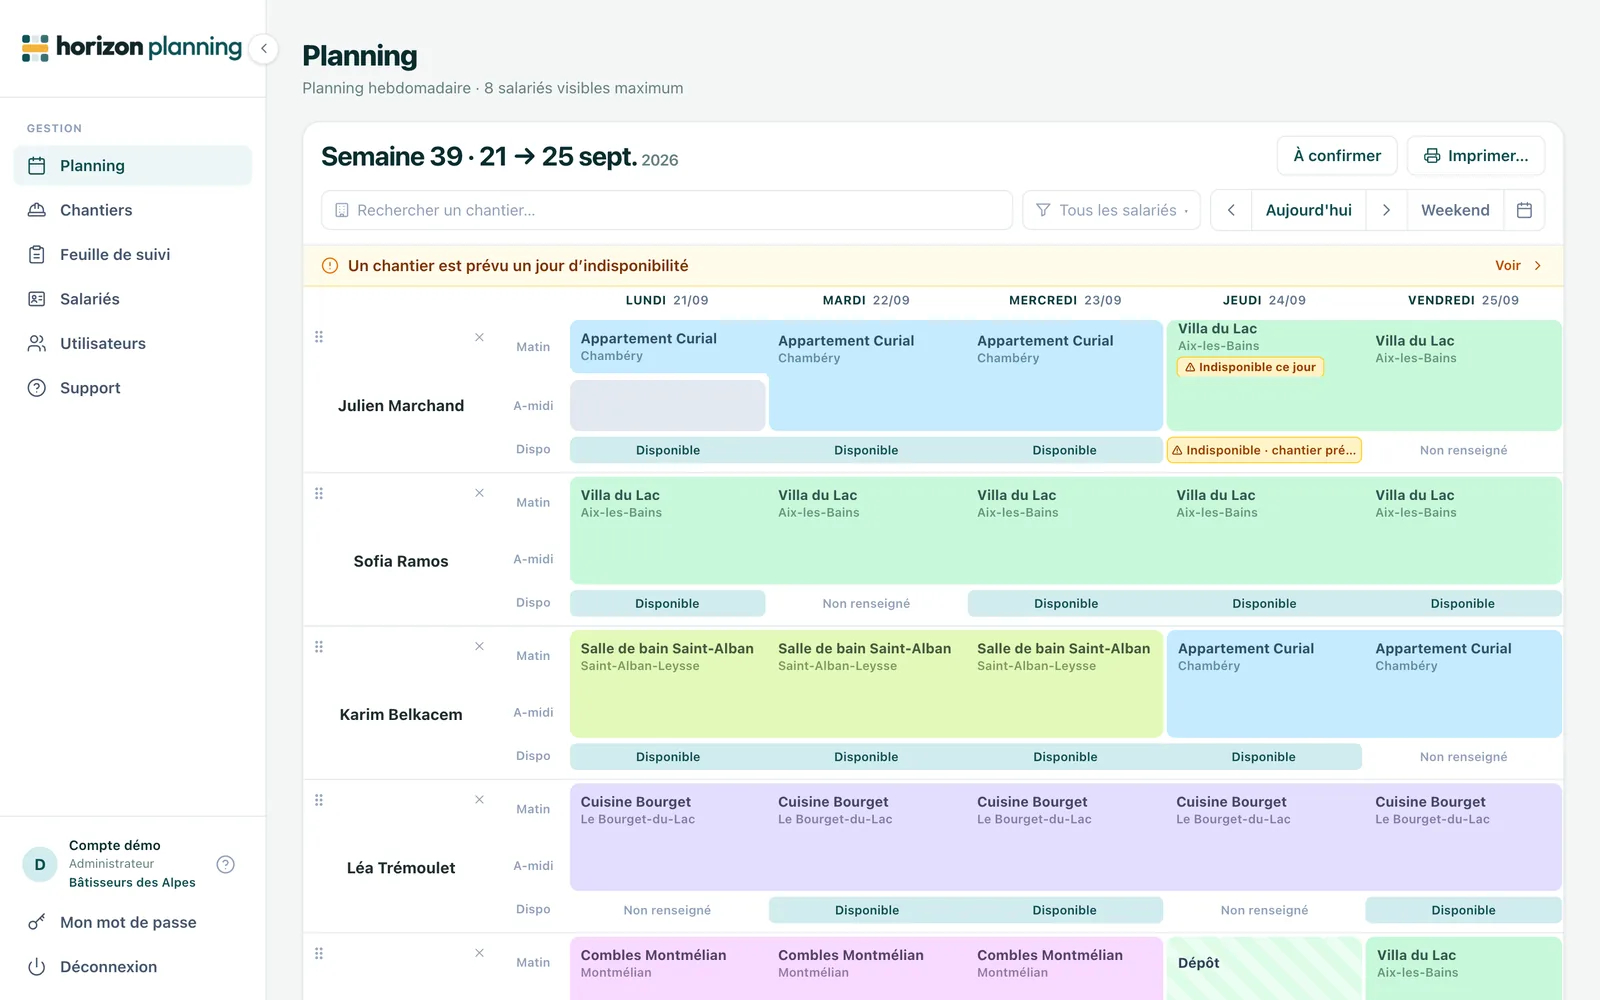Navigate to Salariés
The height and width of the screenshot is (1000, 1600).
[133, 299]
